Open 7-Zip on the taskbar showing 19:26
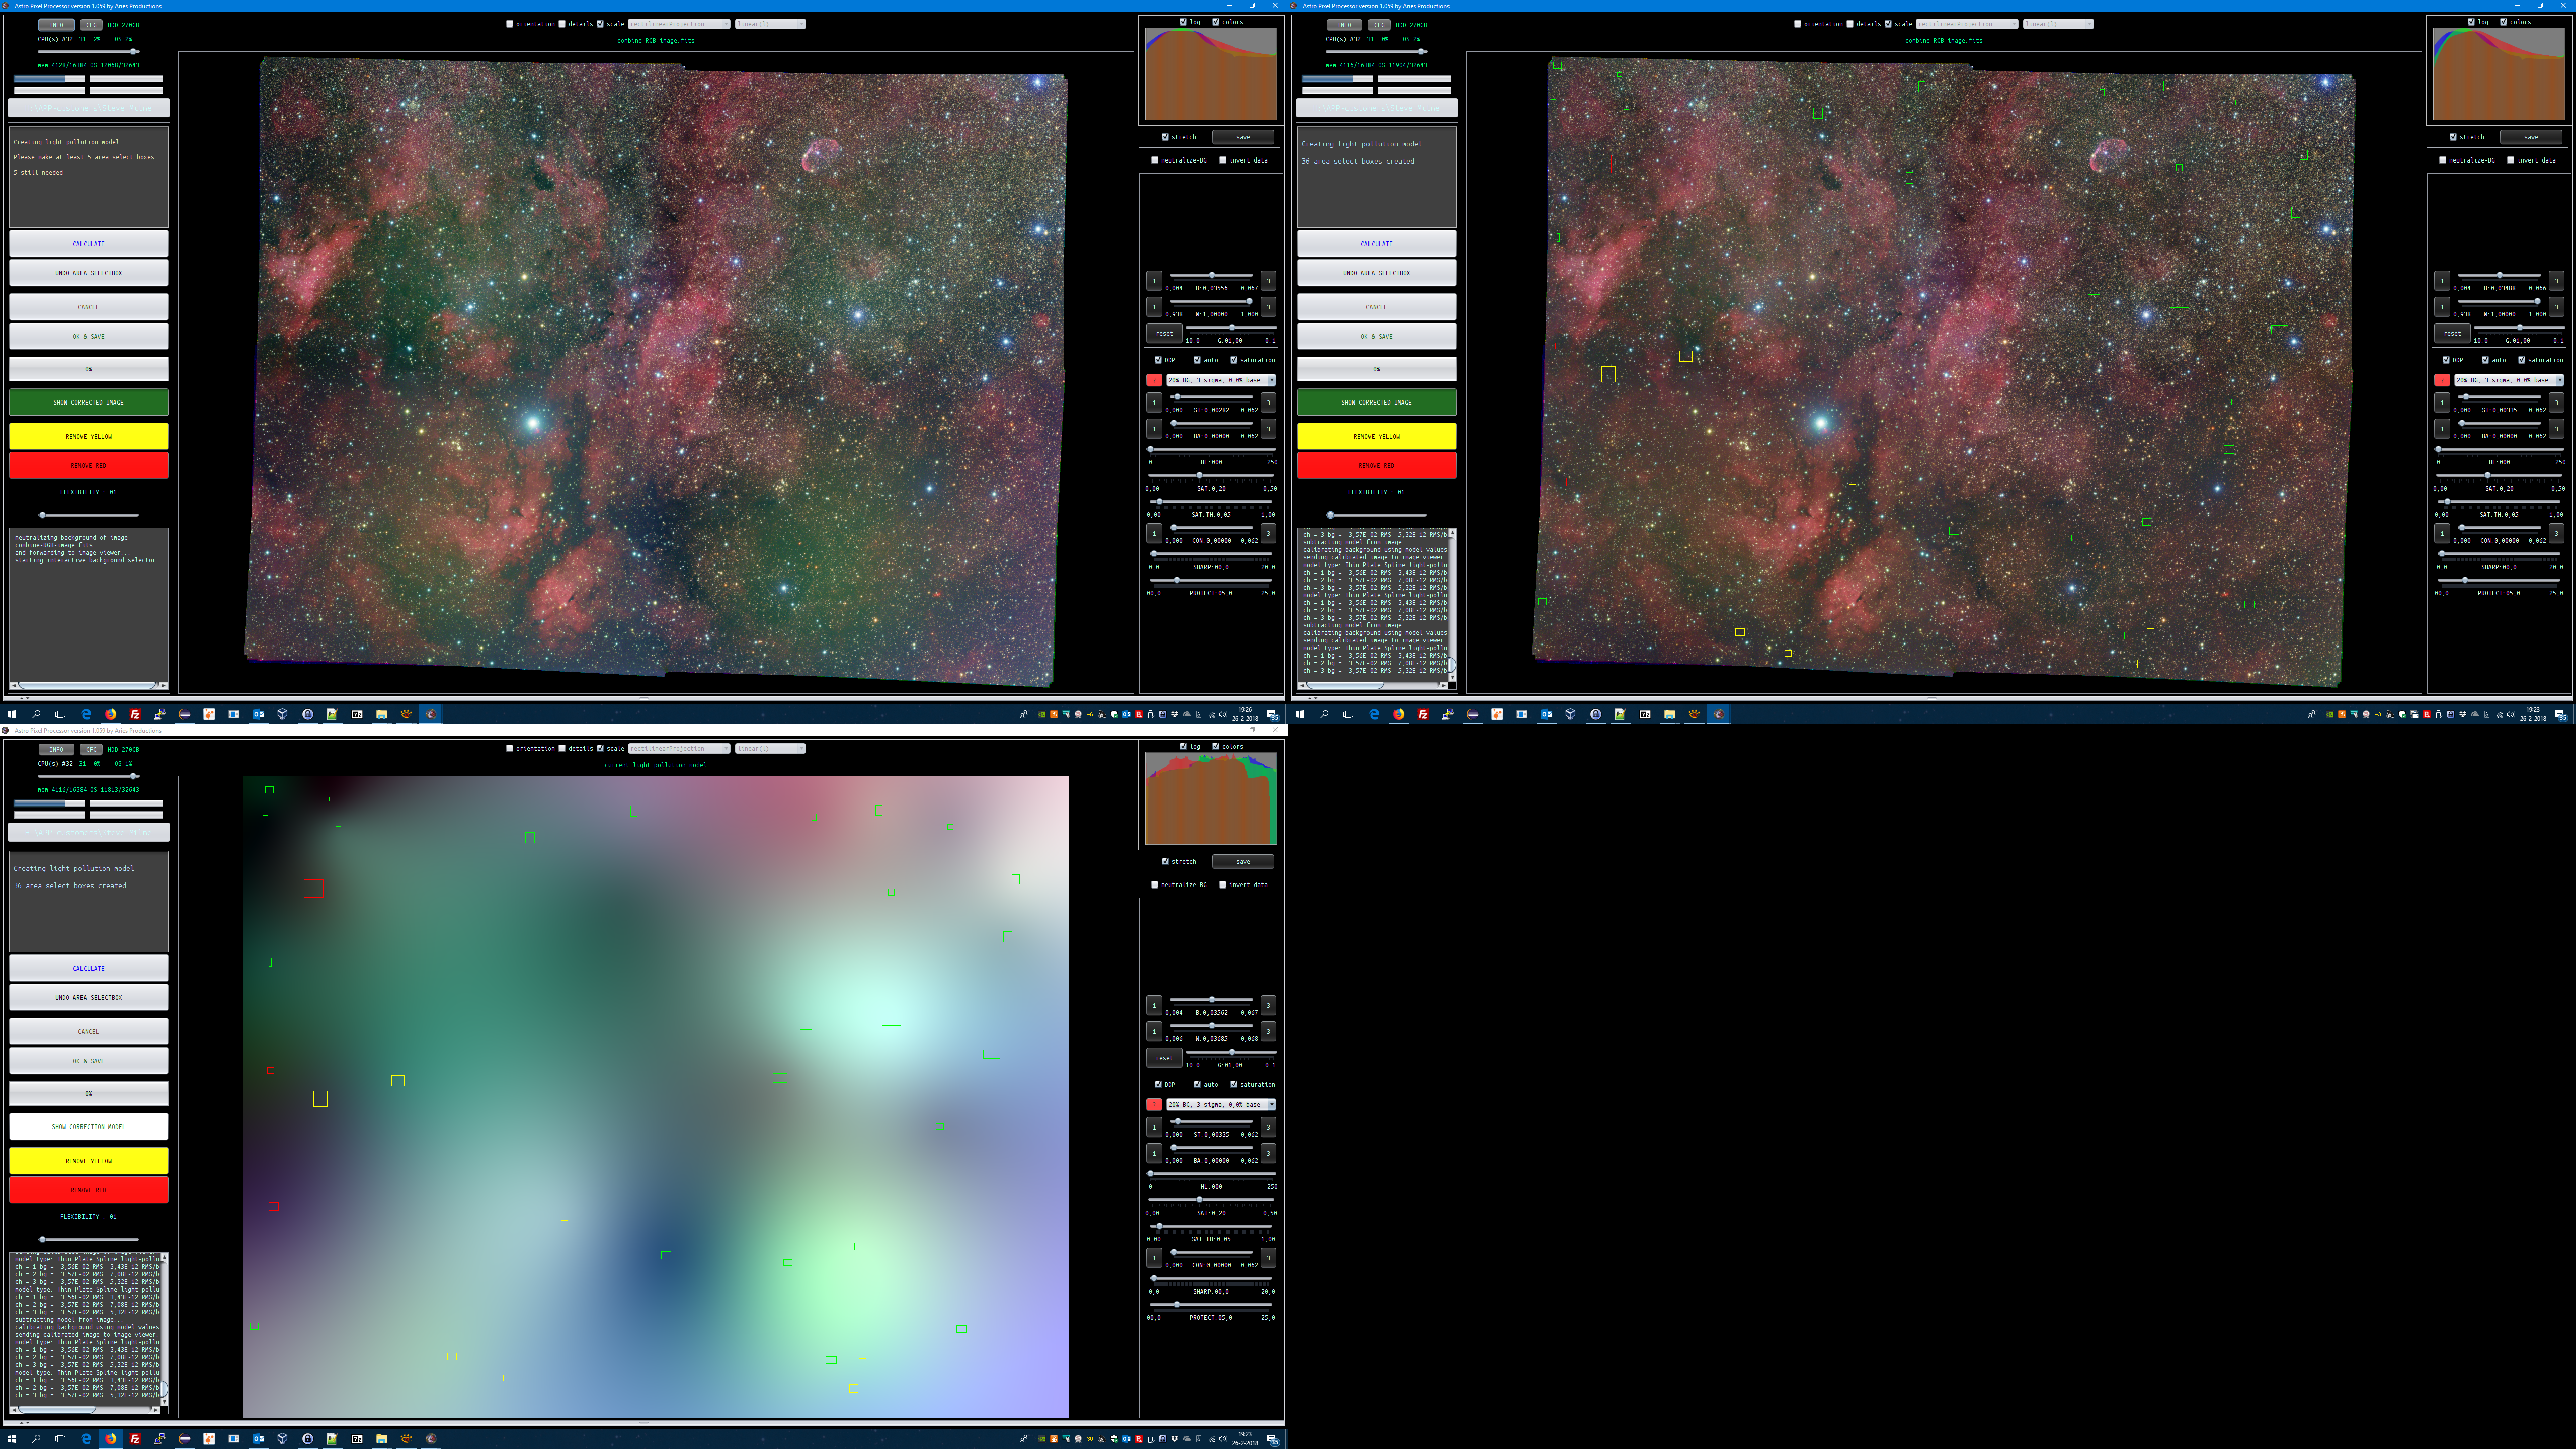 [x=356, y=714]
